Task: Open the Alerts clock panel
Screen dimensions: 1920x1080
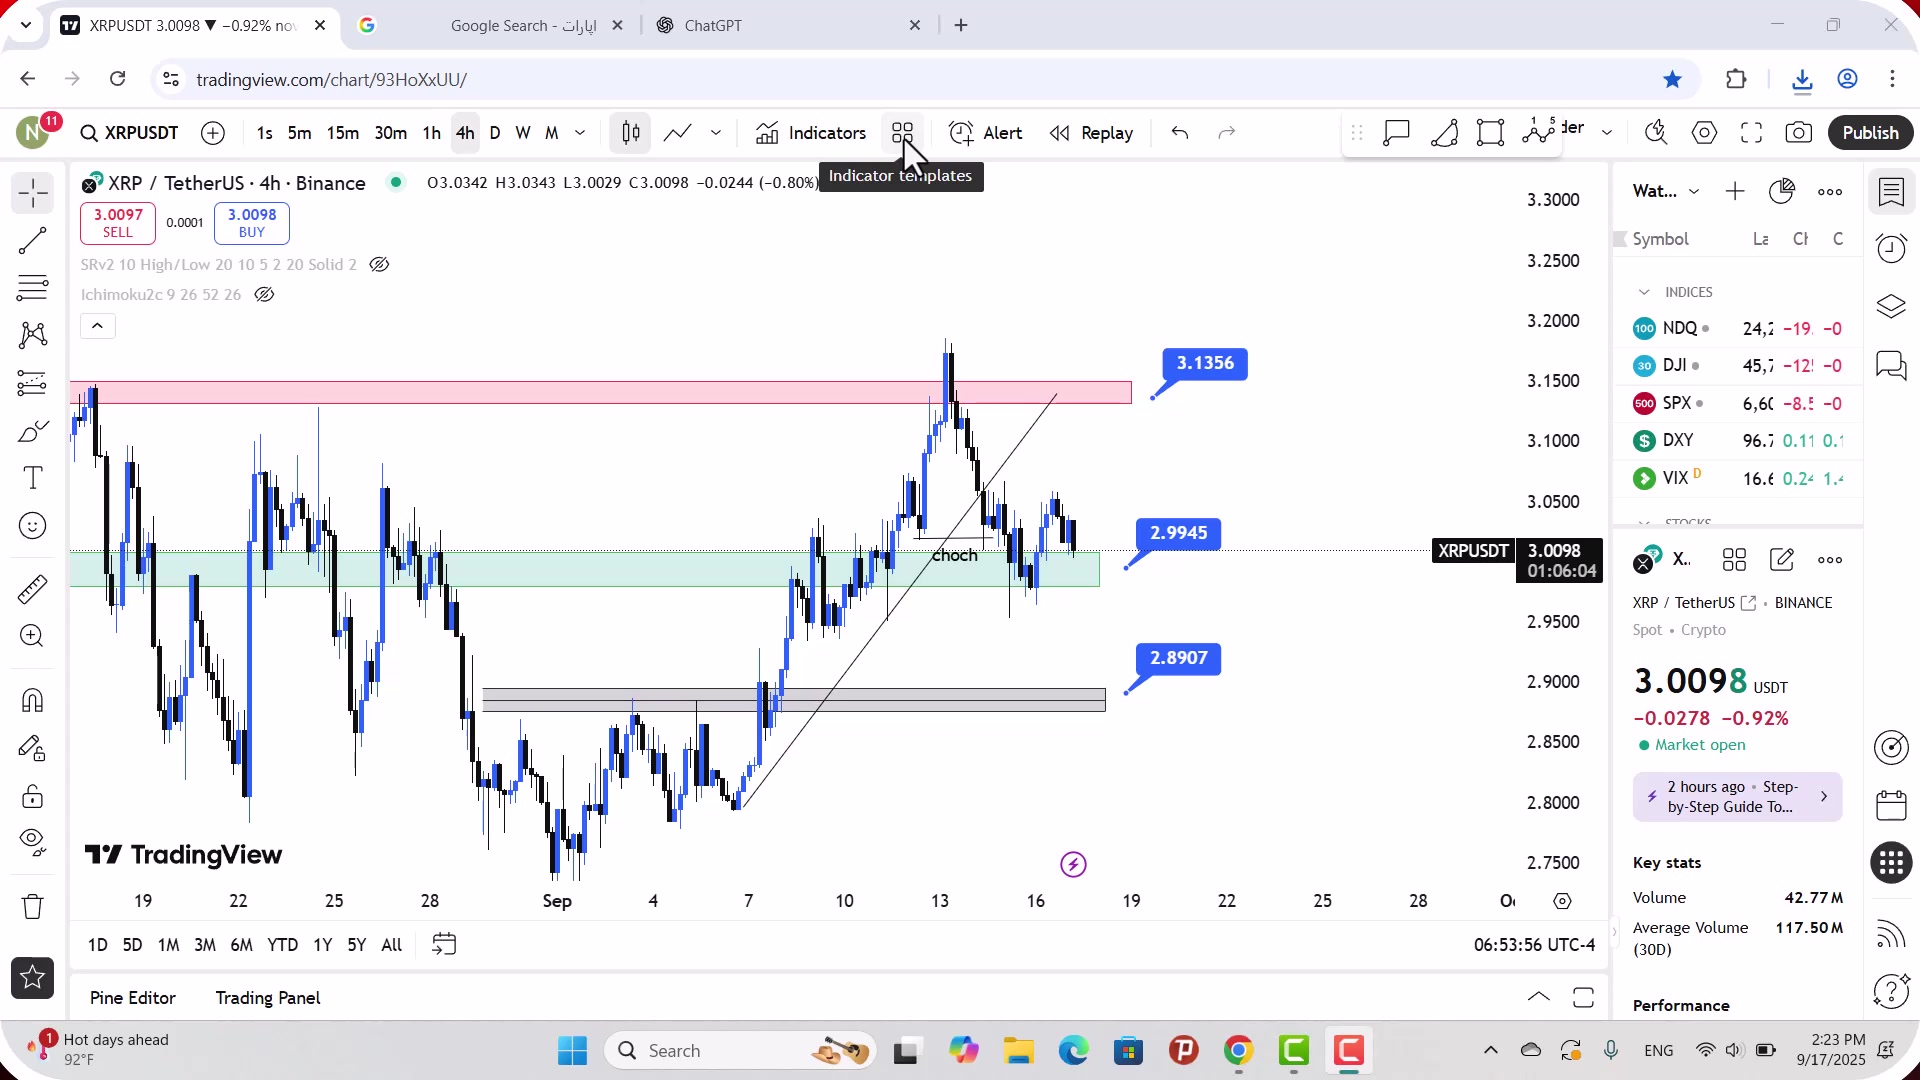Action: [x=1891, y=248]
